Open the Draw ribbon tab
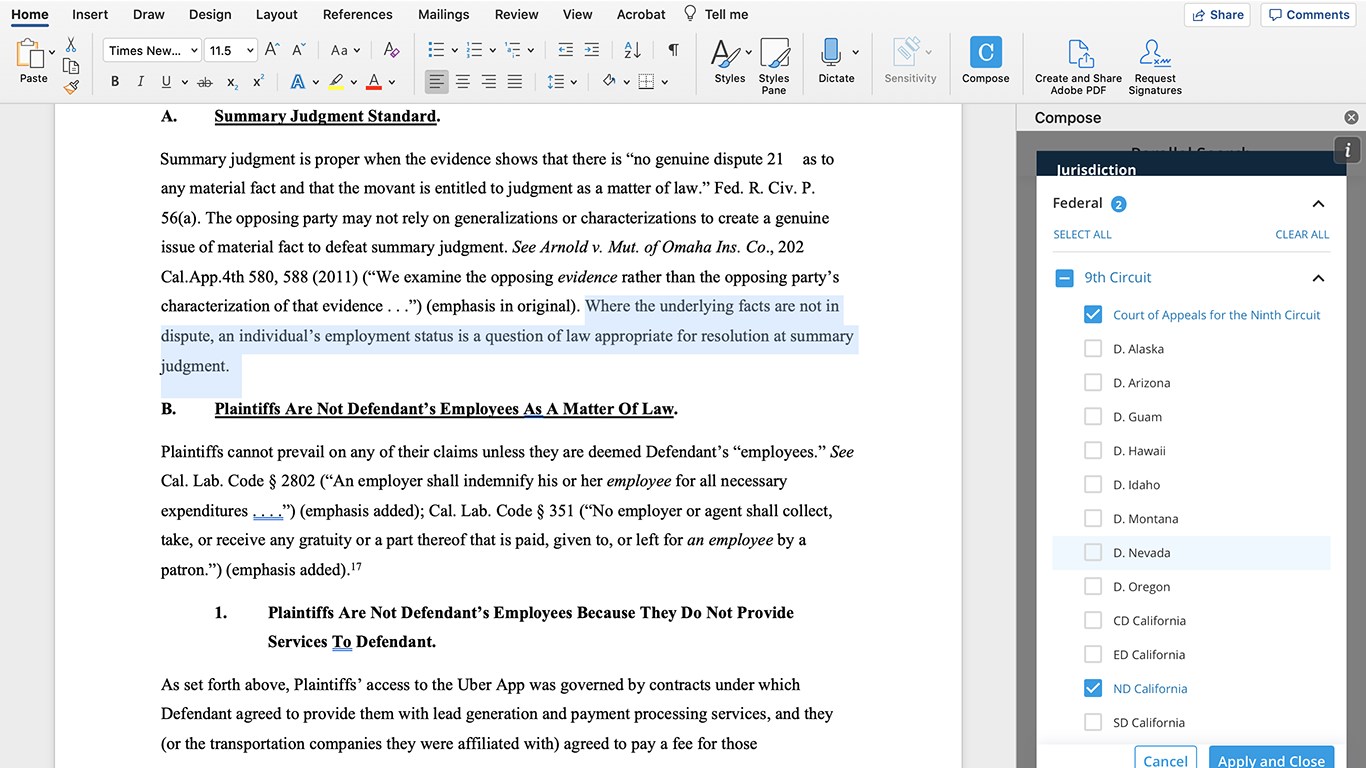Viewport: 1366px width, 768px height. pos(149,14)
